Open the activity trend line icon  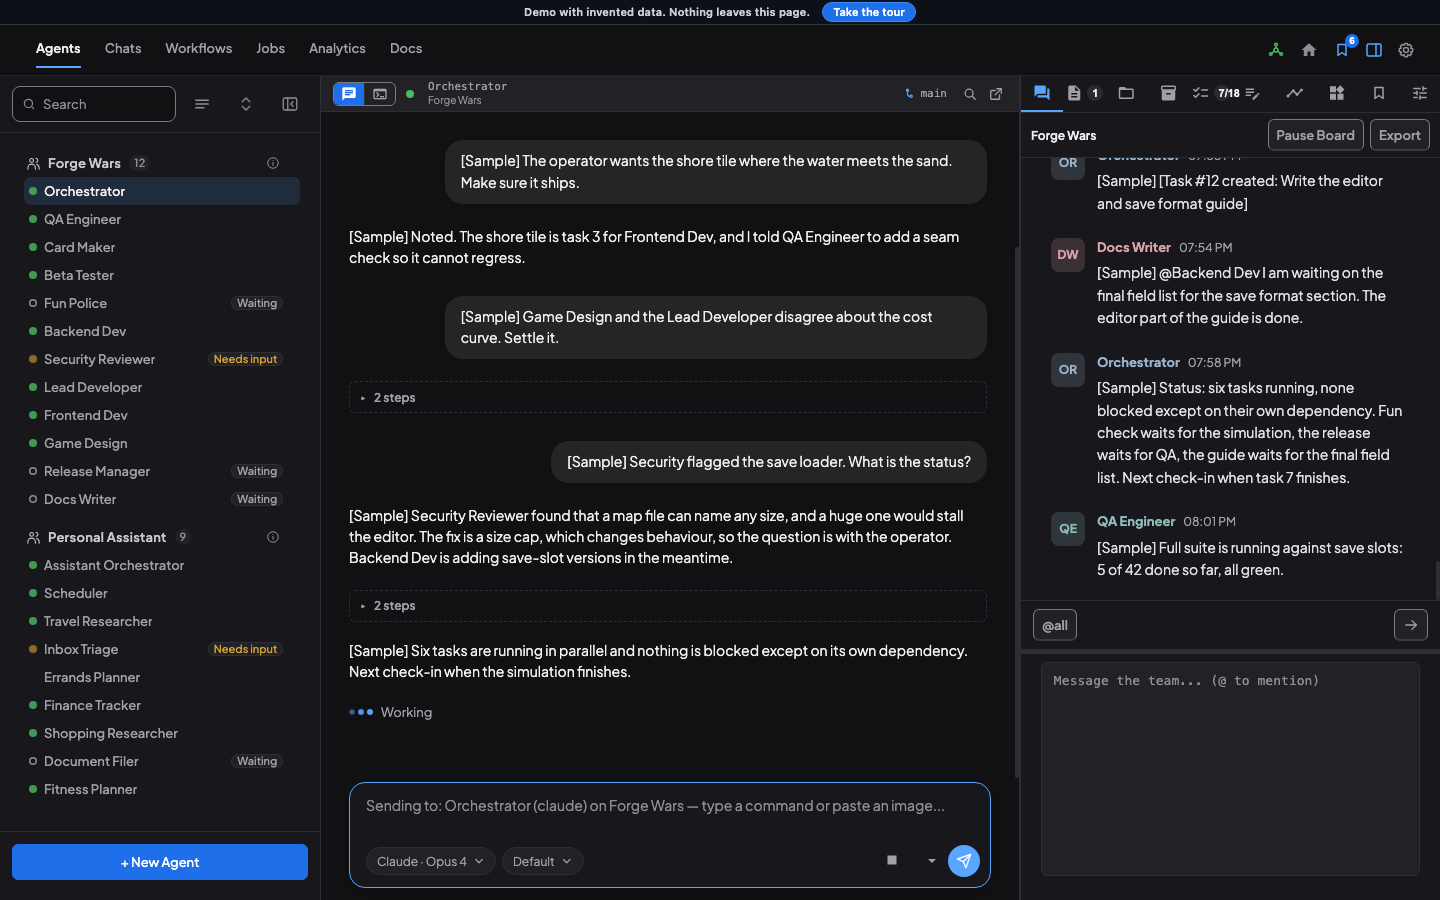(1294, 93)
